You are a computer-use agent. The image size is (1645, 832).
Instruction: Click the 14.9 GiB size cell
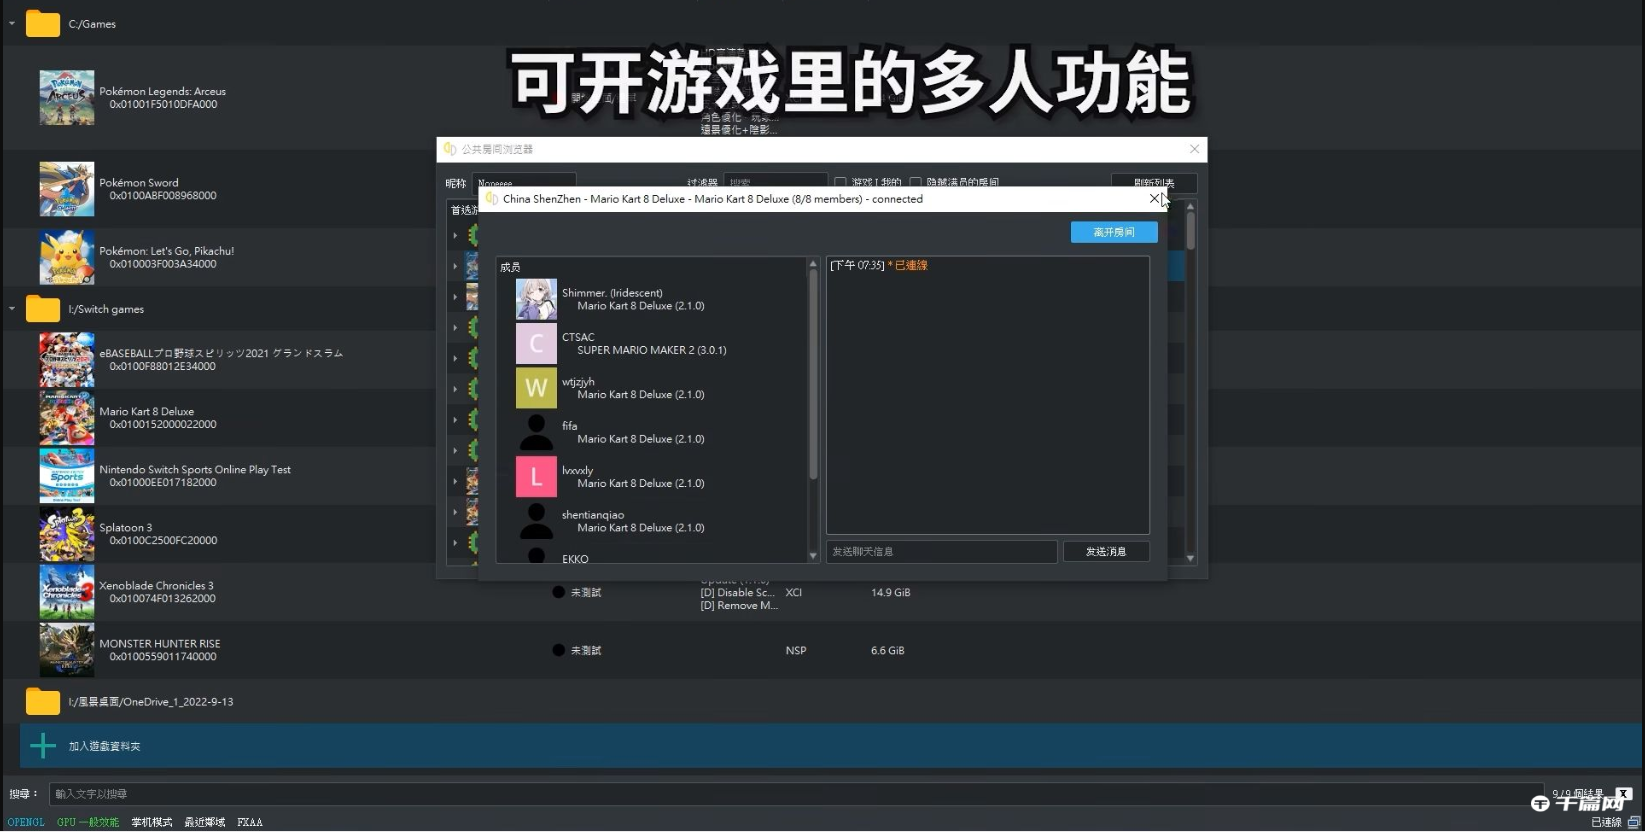891,592
